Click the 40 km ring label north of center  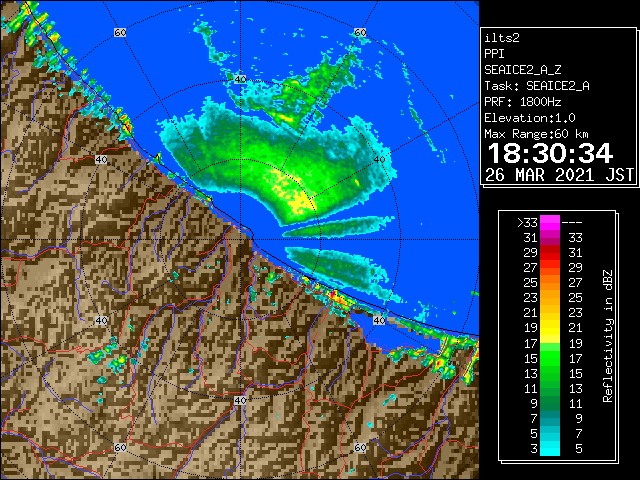240,79
